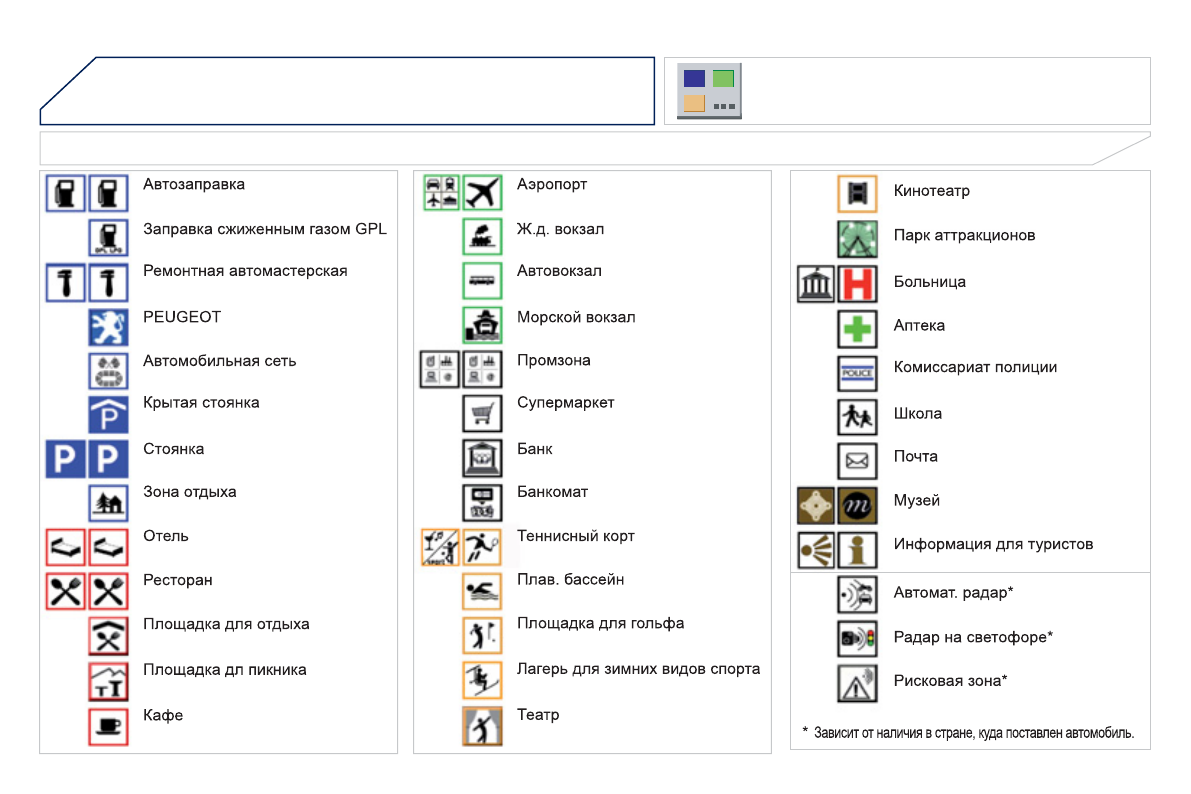Click the ATM (Банкомат) icon
This screenshot has width=1191, height=794.
coord(482,502)
